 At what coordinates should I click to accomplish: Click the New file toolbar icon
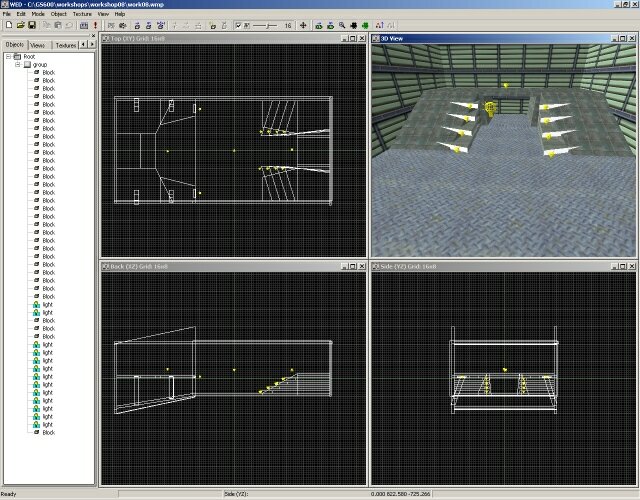pos(8,26)
